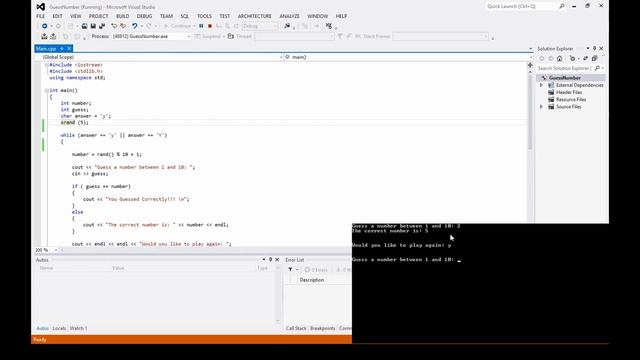Viewport: 640px width, 360px height.
Task: Open the FILE menu
Action: click(40, 16)
